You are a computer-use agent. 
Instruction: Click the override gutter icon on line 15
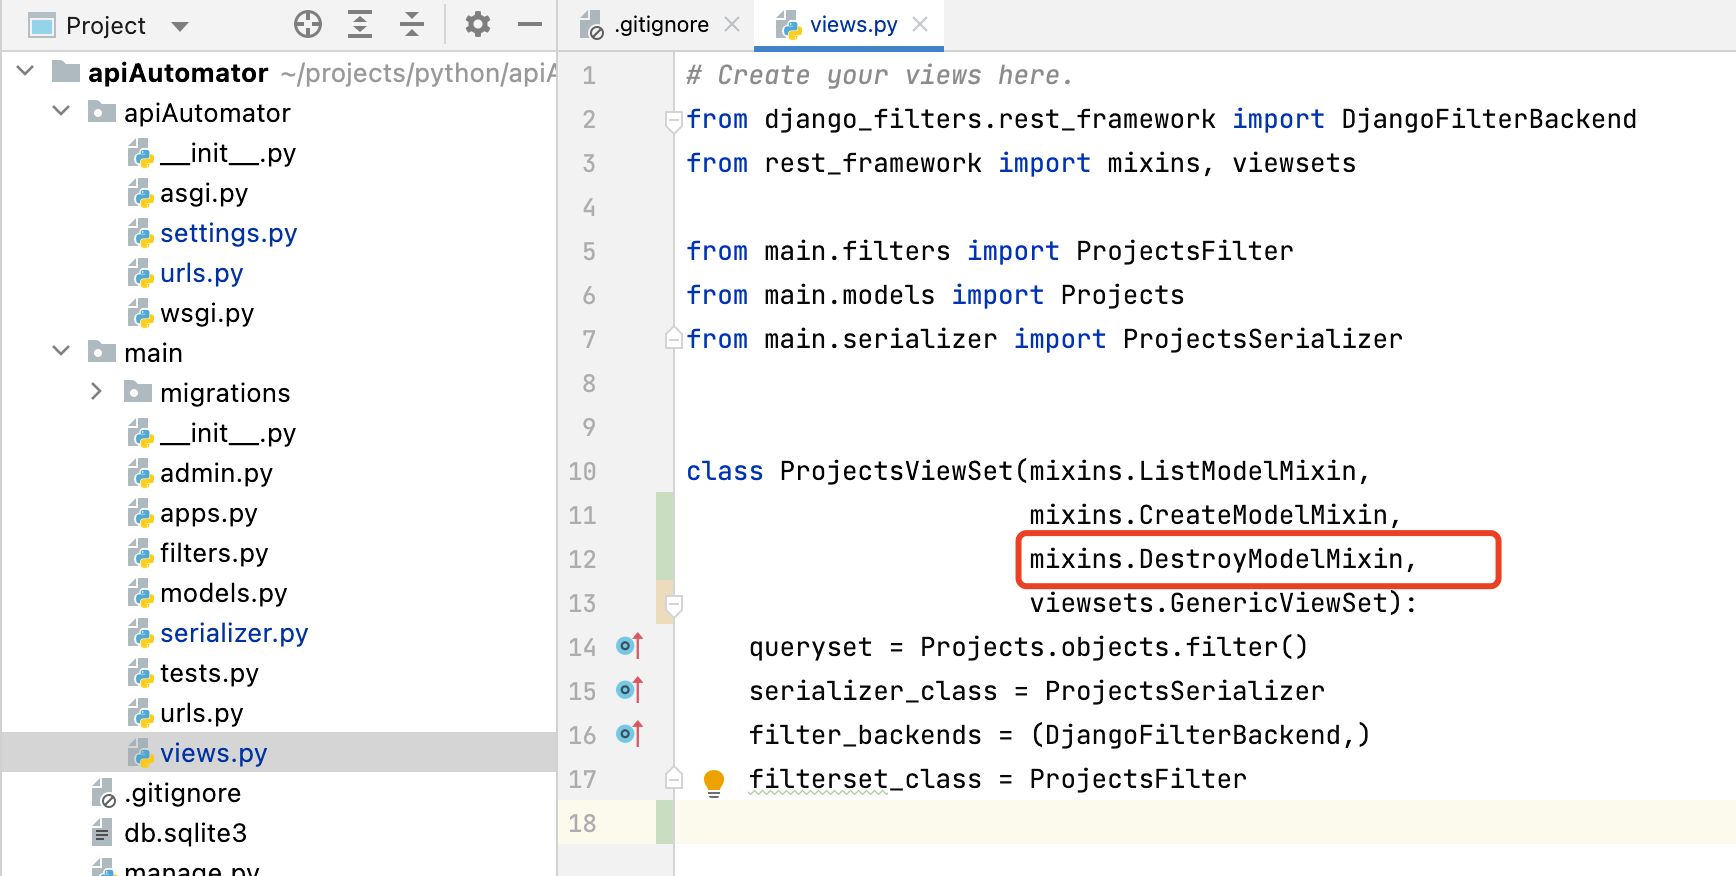[x=629, y=690]
